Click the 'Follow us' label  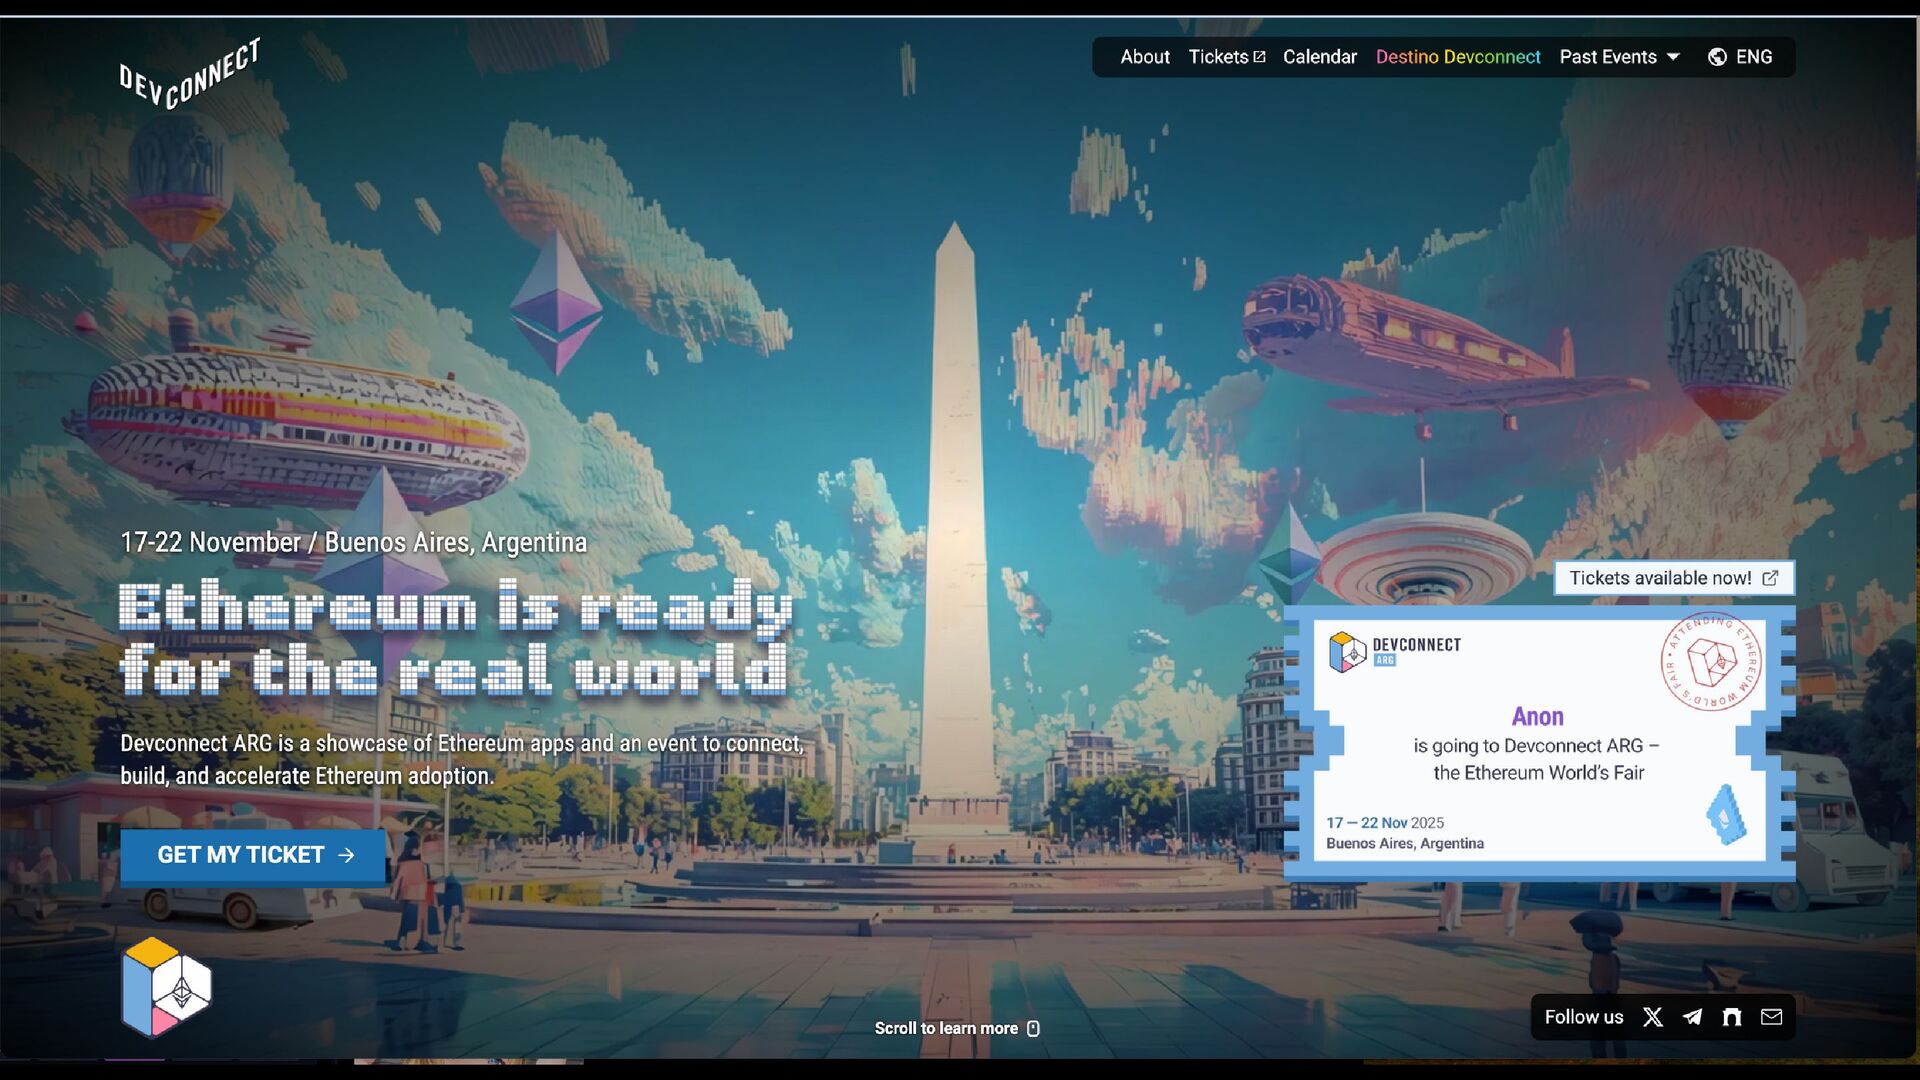click(1583, 1017)
